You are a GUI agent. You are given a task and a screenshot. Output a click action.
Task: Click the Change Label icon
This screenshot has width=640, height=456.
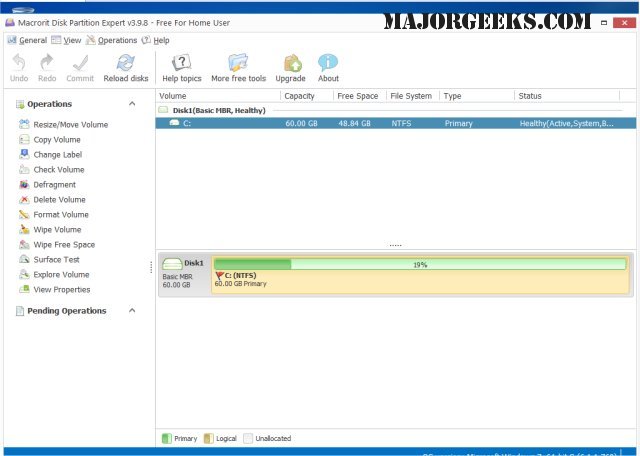click(x=24, y=154)
